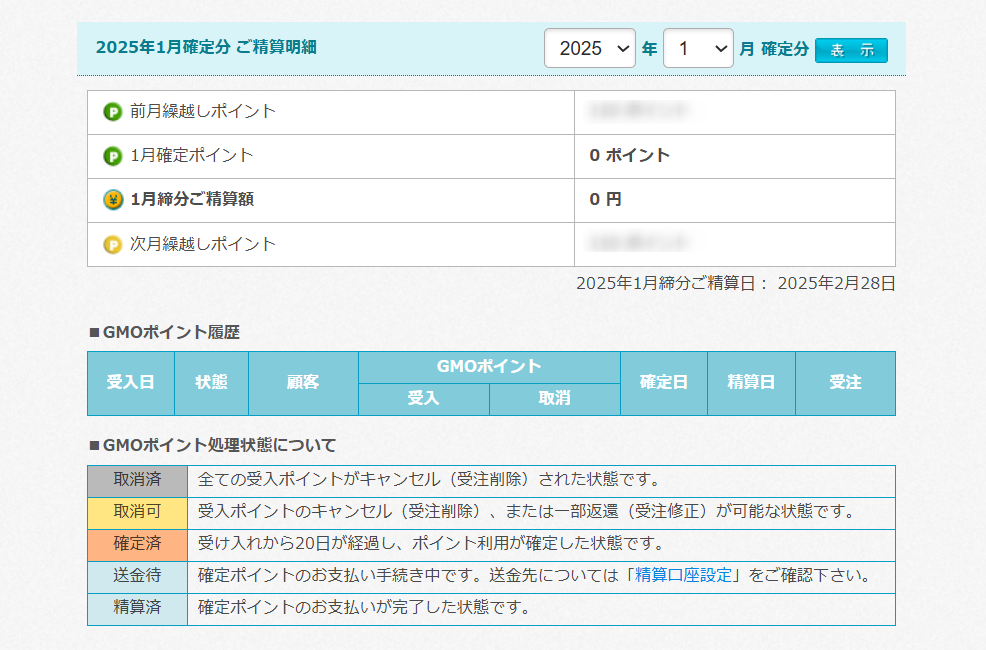The image size is (986, 650).
Task: Click the light blue 送金待 status label
Action: tap(137, 576)
